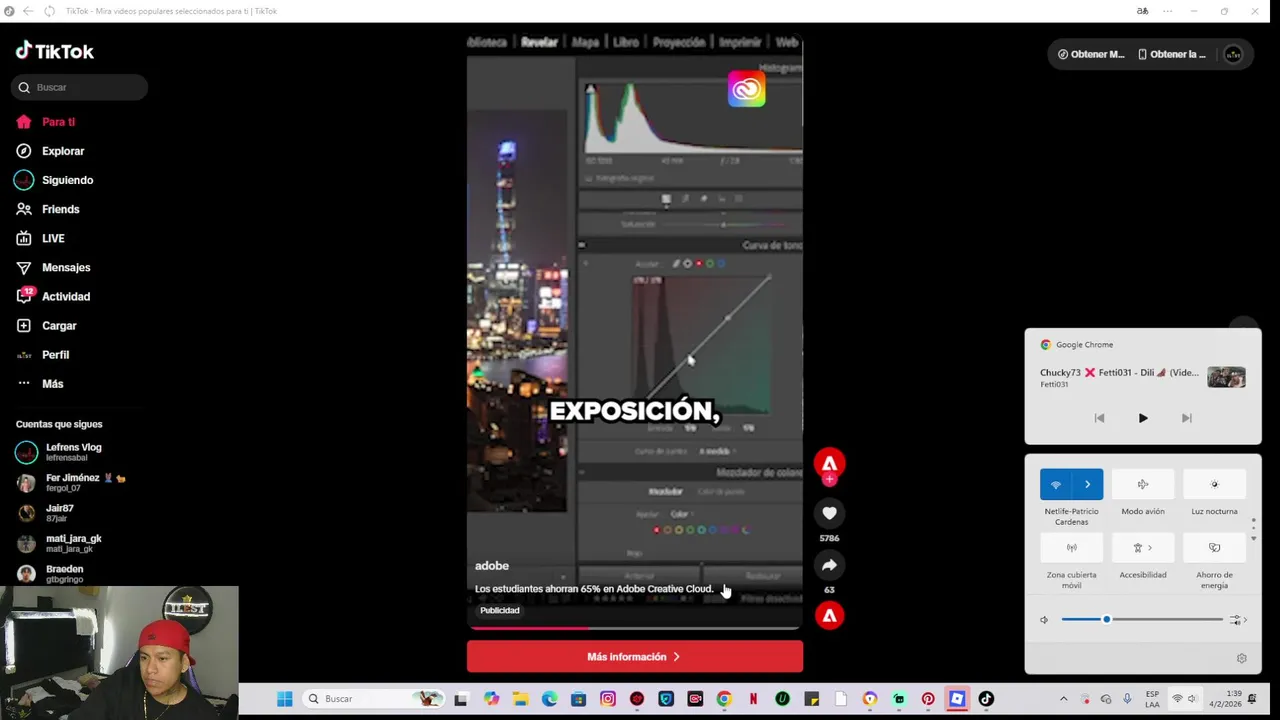
Task: Open settings gear in quick settings
Action: tap(1241, 658)
